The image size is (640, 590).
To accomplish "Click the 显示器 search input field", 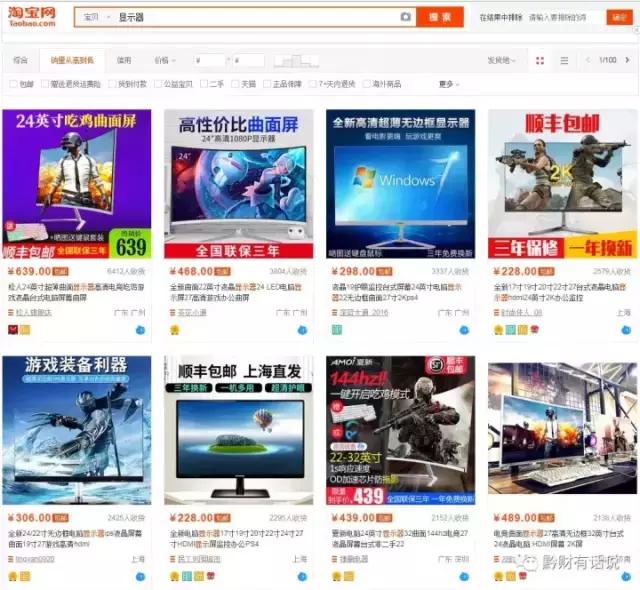I will click(257, 17).
